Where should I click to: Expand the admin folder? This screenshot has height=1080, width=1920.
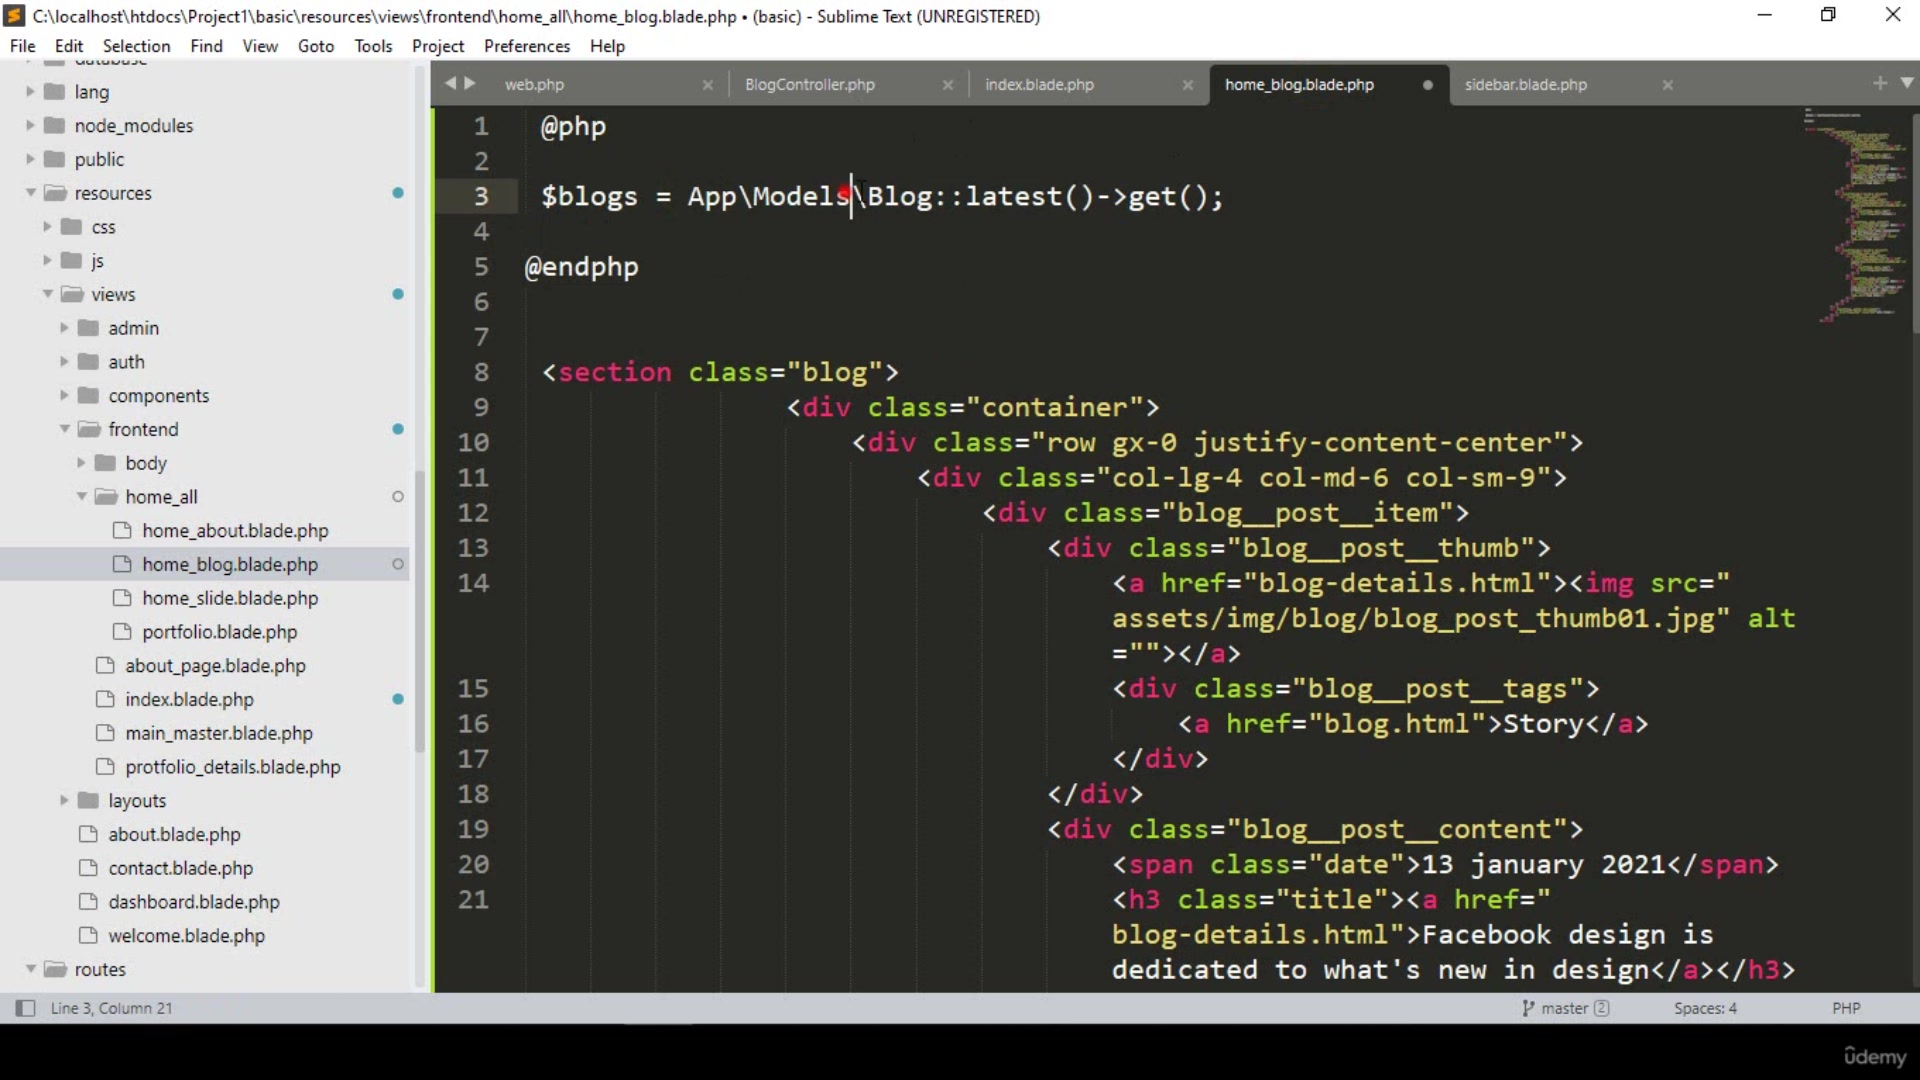pos(64,328)
